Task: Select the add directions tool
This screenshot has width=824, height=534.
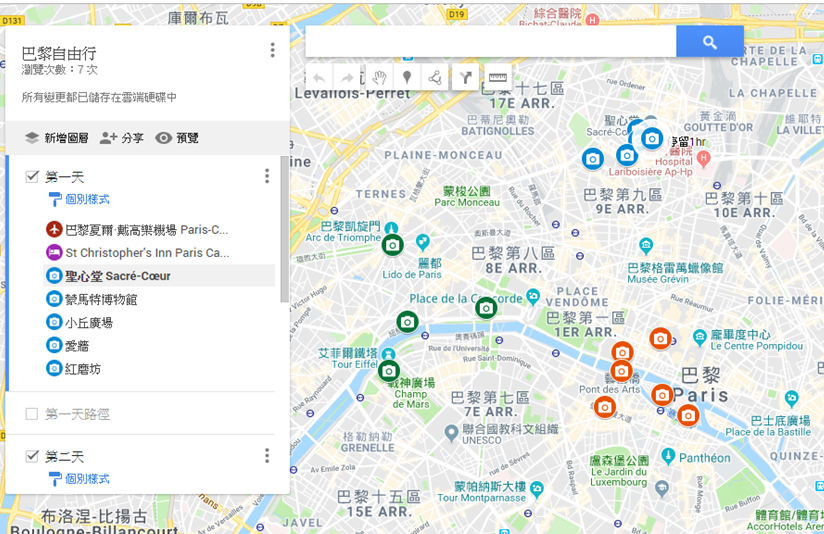Action: (x=465, y=78)
